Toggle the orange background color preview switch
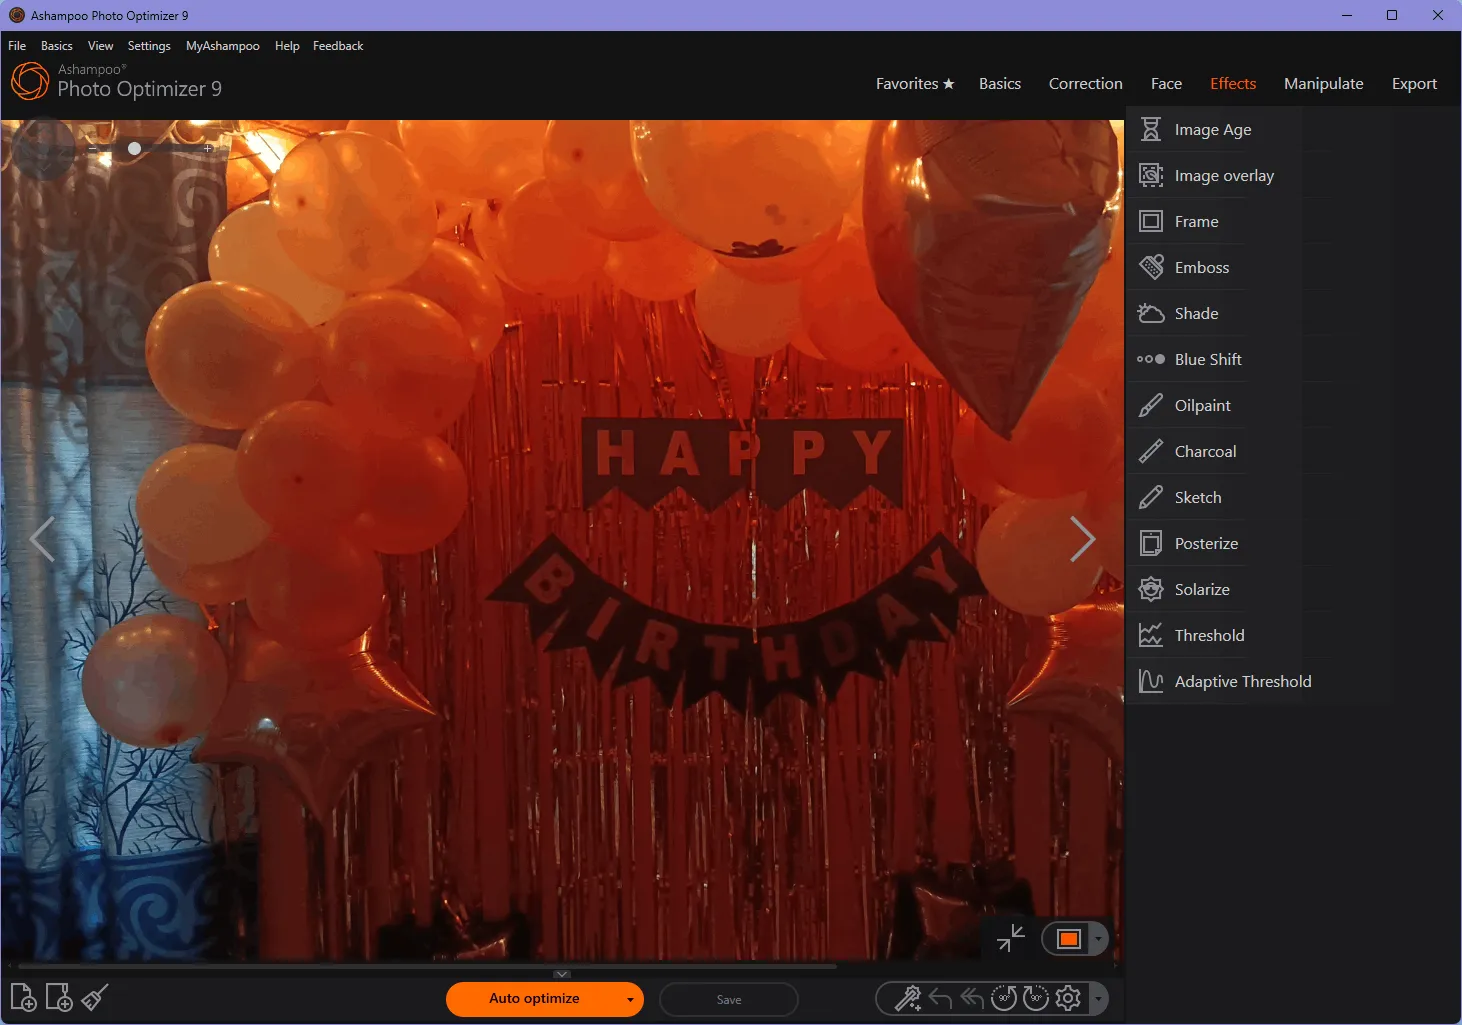Viewport: 1462px width, 1025px height. tap(1070, 938)
